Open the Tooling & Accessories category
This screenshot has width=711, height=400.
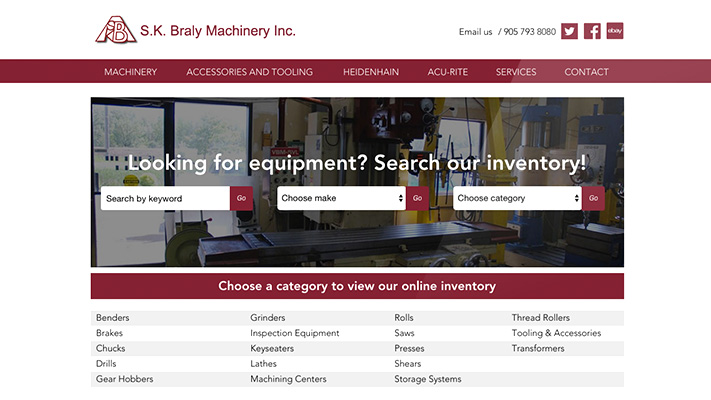pyautogui.click(x=556, y=333)
